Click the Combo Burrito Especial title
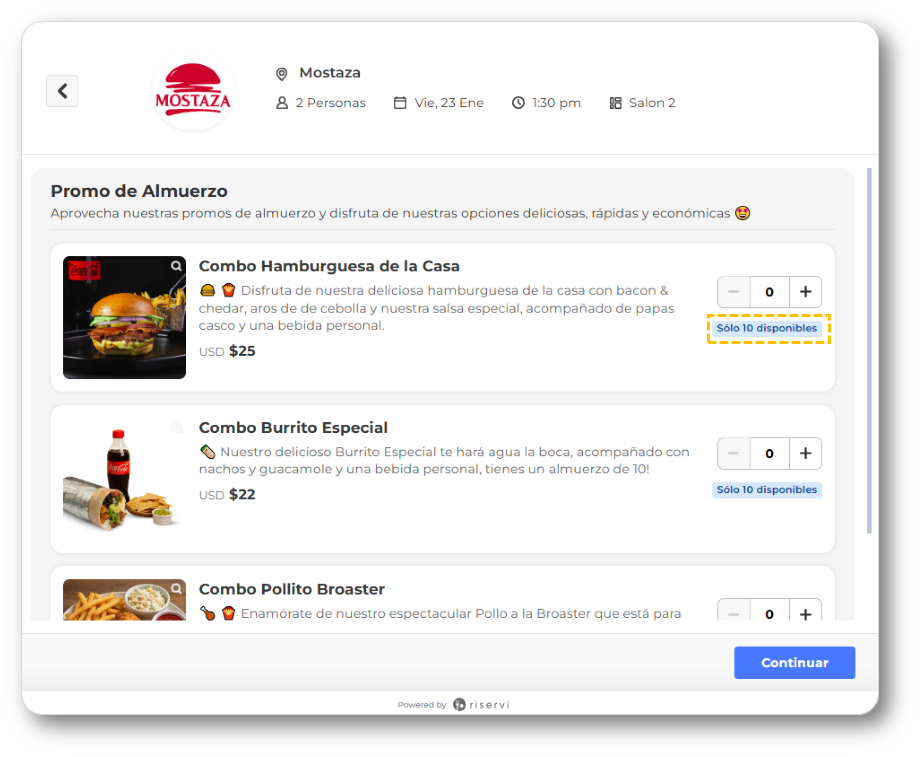 pos(293,428)
